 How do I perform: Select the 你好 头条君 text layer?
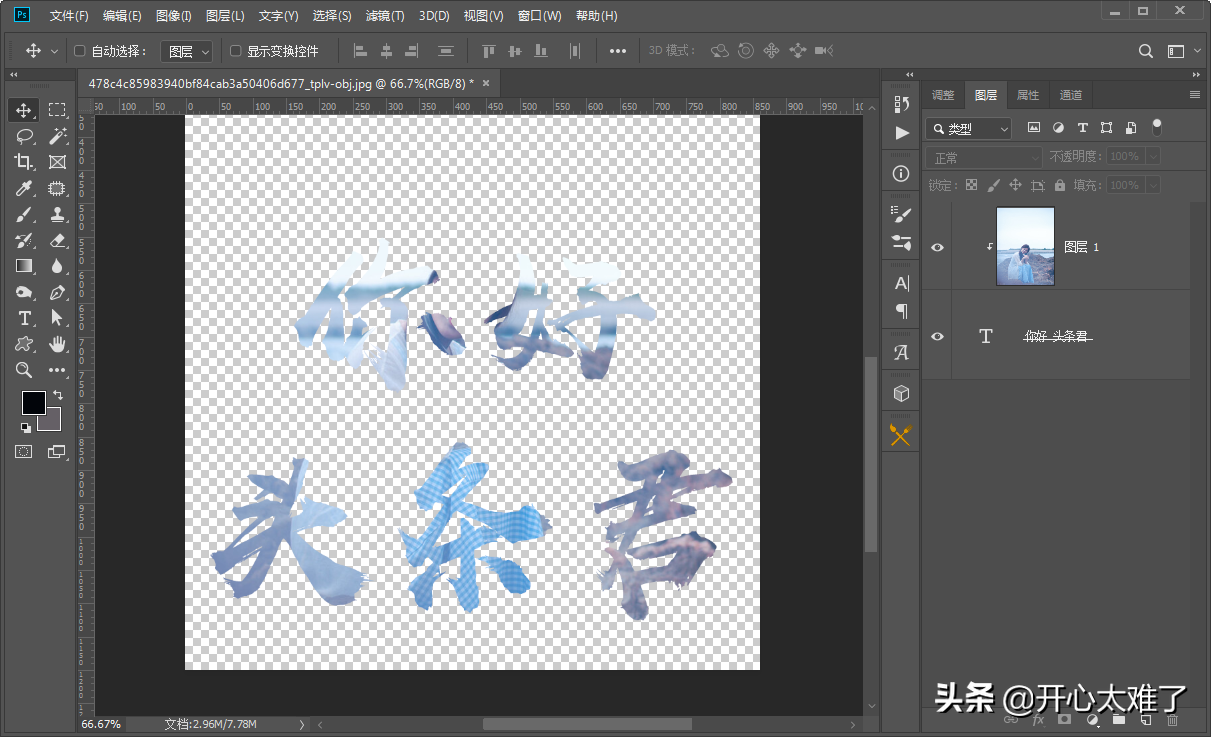[x=1058, y=337]
